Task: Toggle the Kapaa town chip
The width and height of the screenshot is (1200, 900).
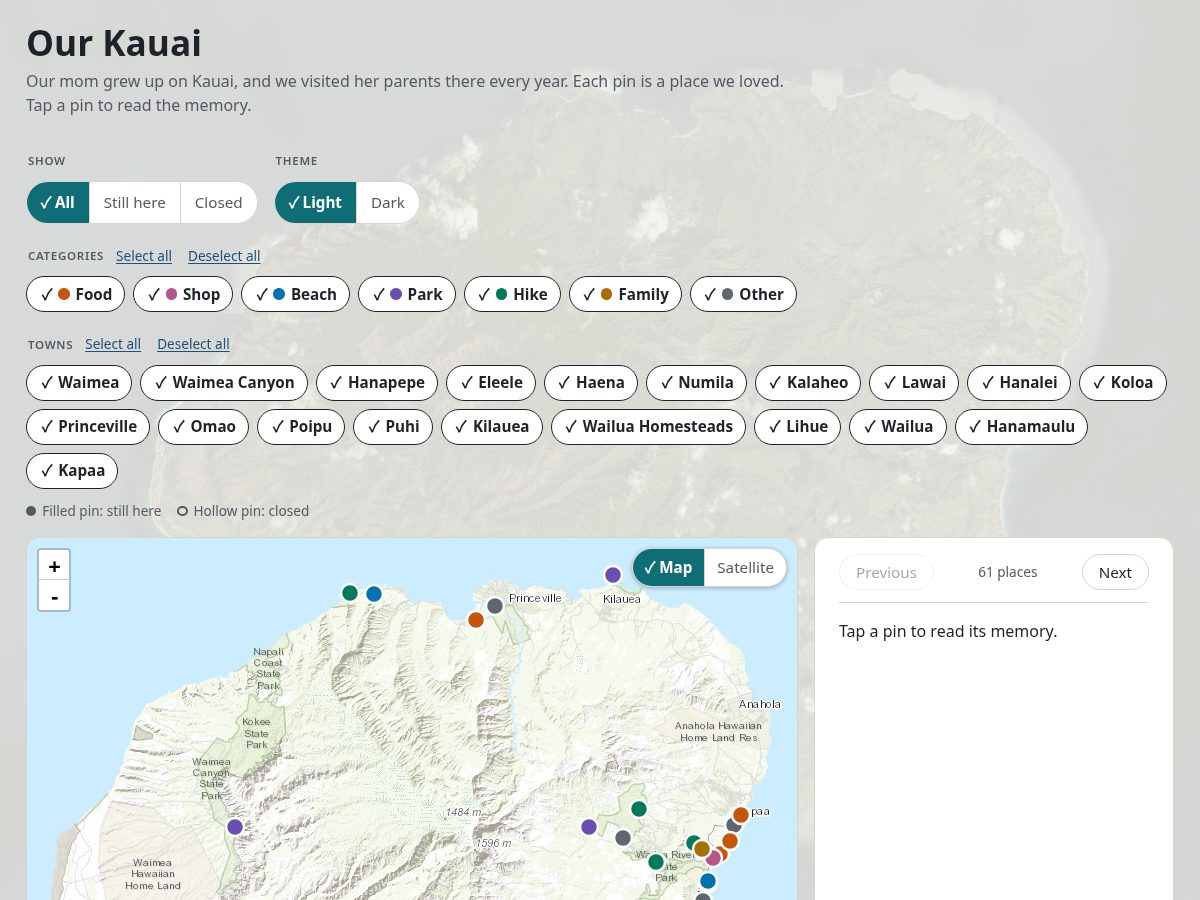Action: 72,470
